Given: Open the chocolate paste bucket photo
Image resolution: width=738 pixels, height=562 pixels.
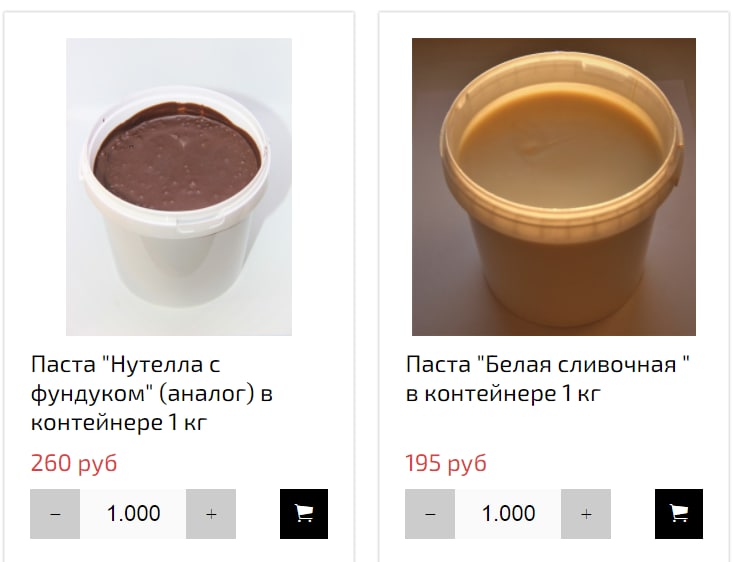Looking at the screenshot, I should point(179,187).
